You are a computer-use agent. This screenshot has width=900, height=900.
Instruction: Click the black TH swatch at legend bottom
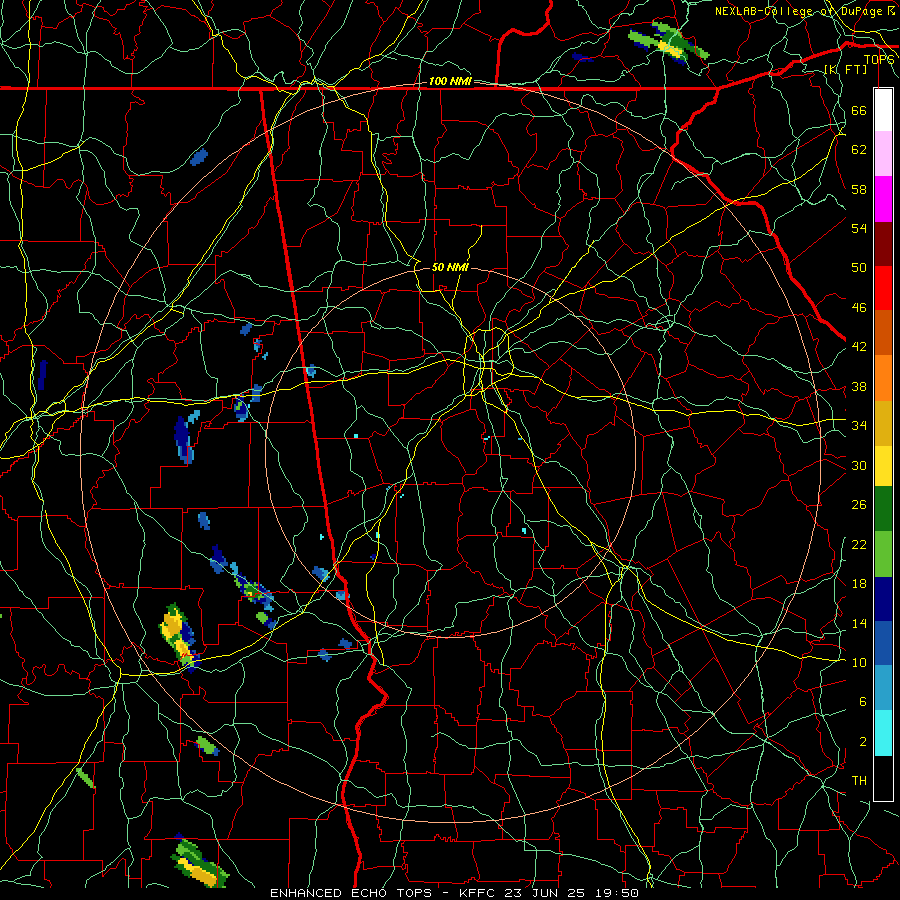click(883, 778)
